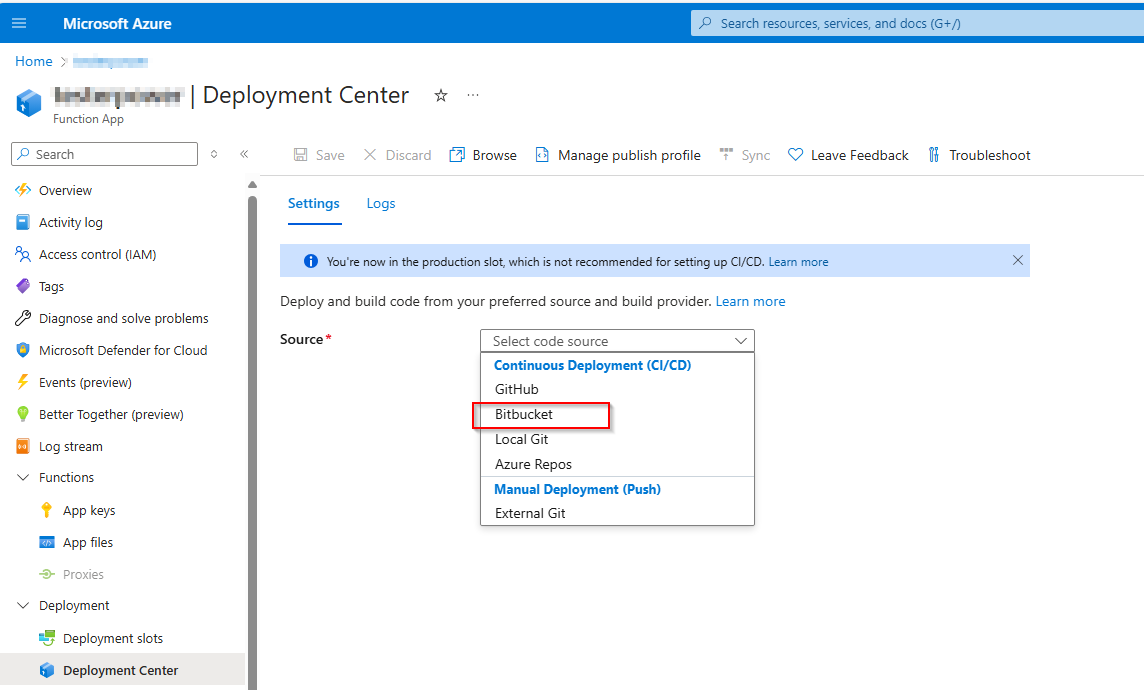Select GitHub as the source

[x=617, y=389]
